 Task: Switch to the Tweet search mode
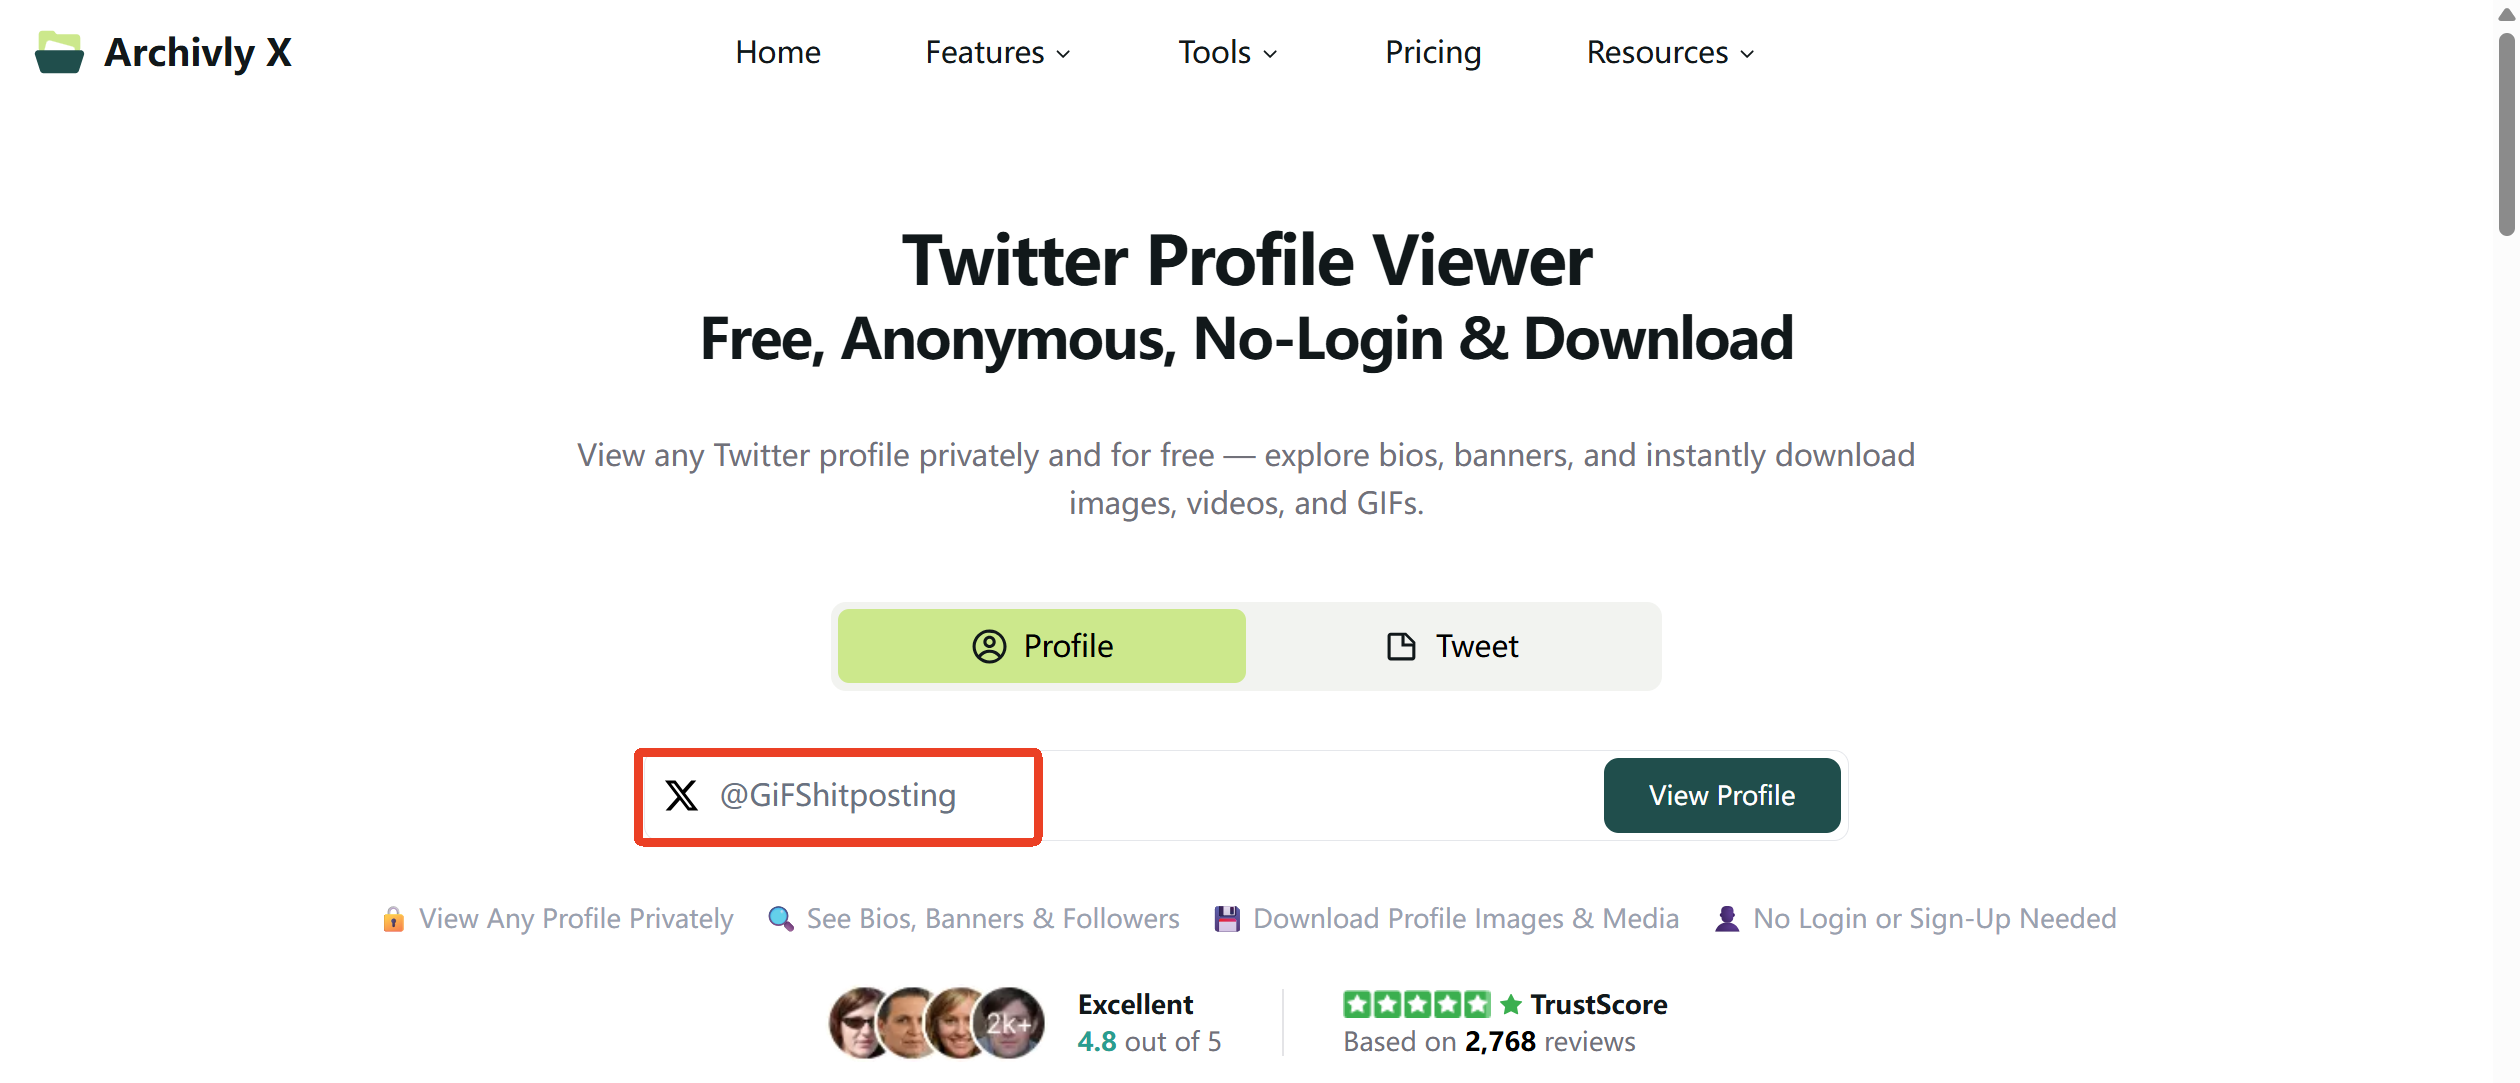pyautogui.click(x=1453, y=646)
